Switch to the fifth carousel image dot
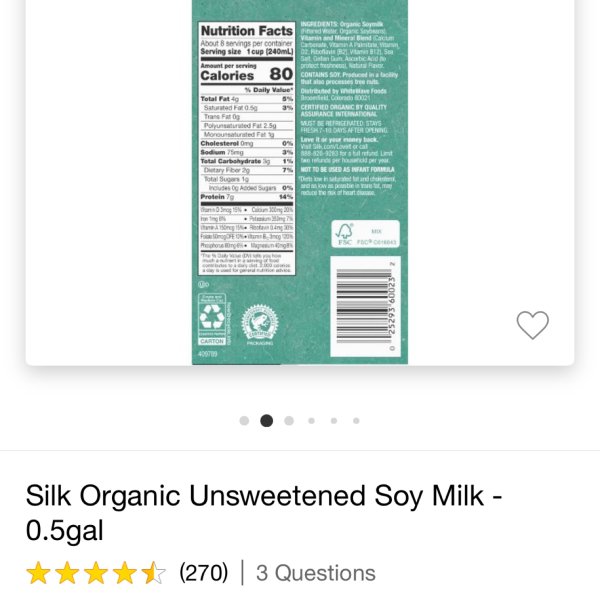 tap(334, 421)
